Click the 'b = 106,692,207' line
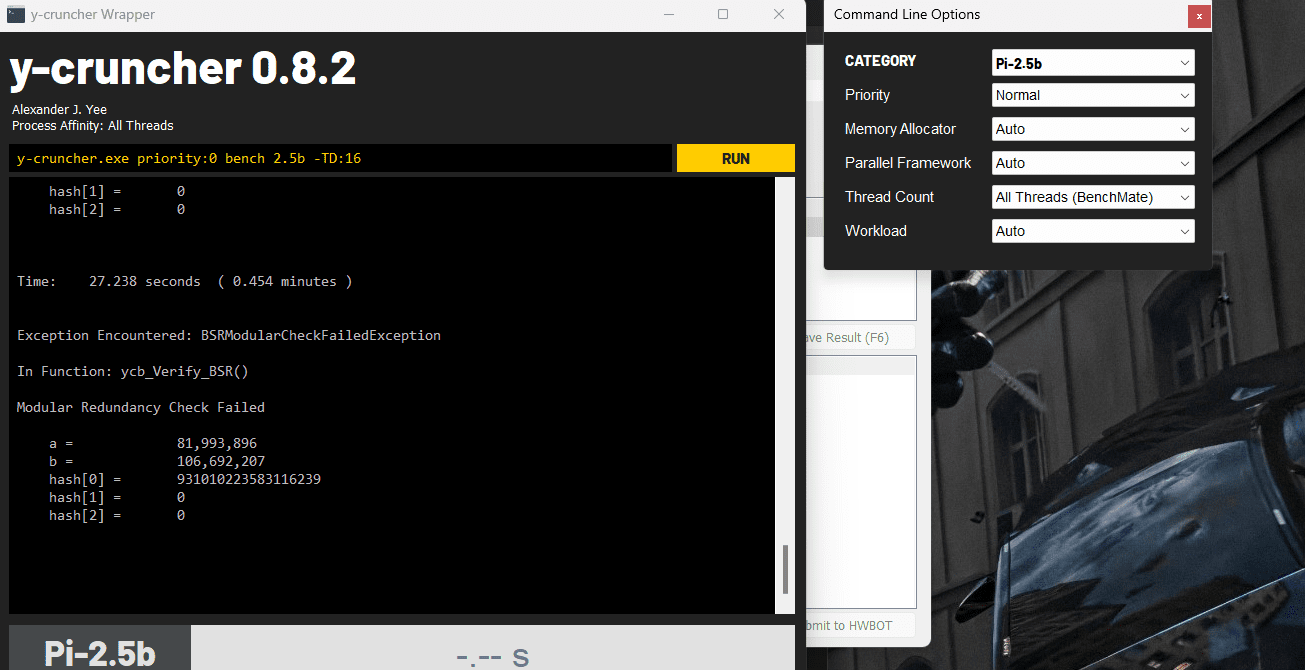Image resolution: width=1305 pixels, height=670 pixels. pos(157,462)
